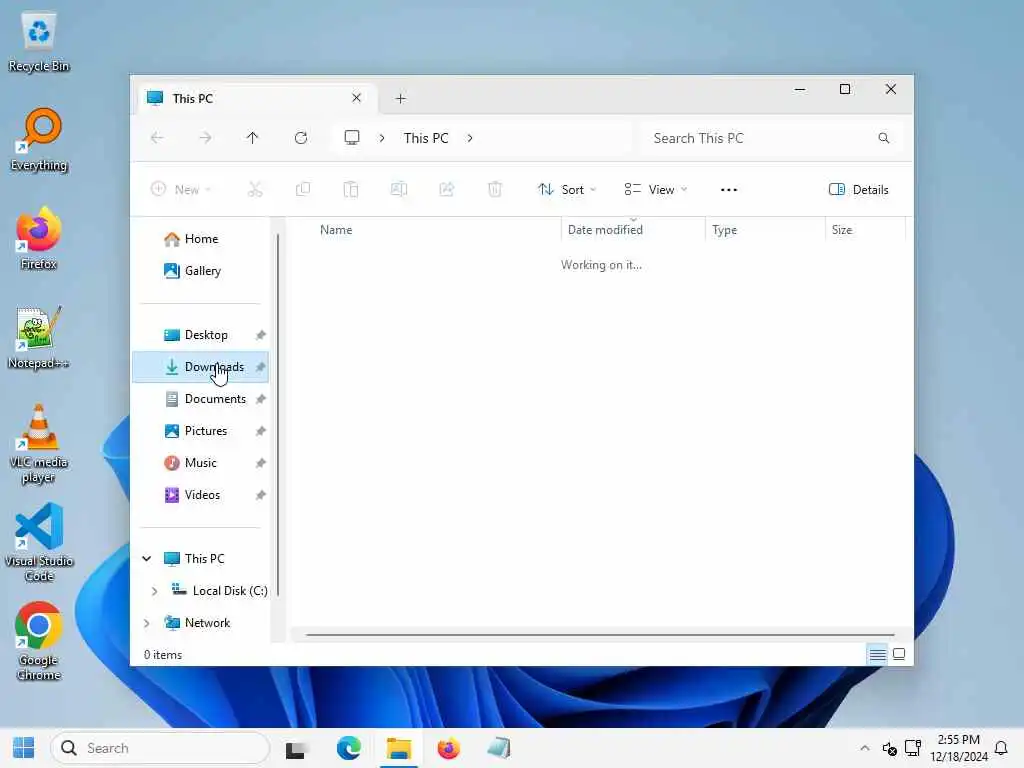Screen dimensions: 1024x768
Task: Open the View dropdown
Action: [656, 189]
